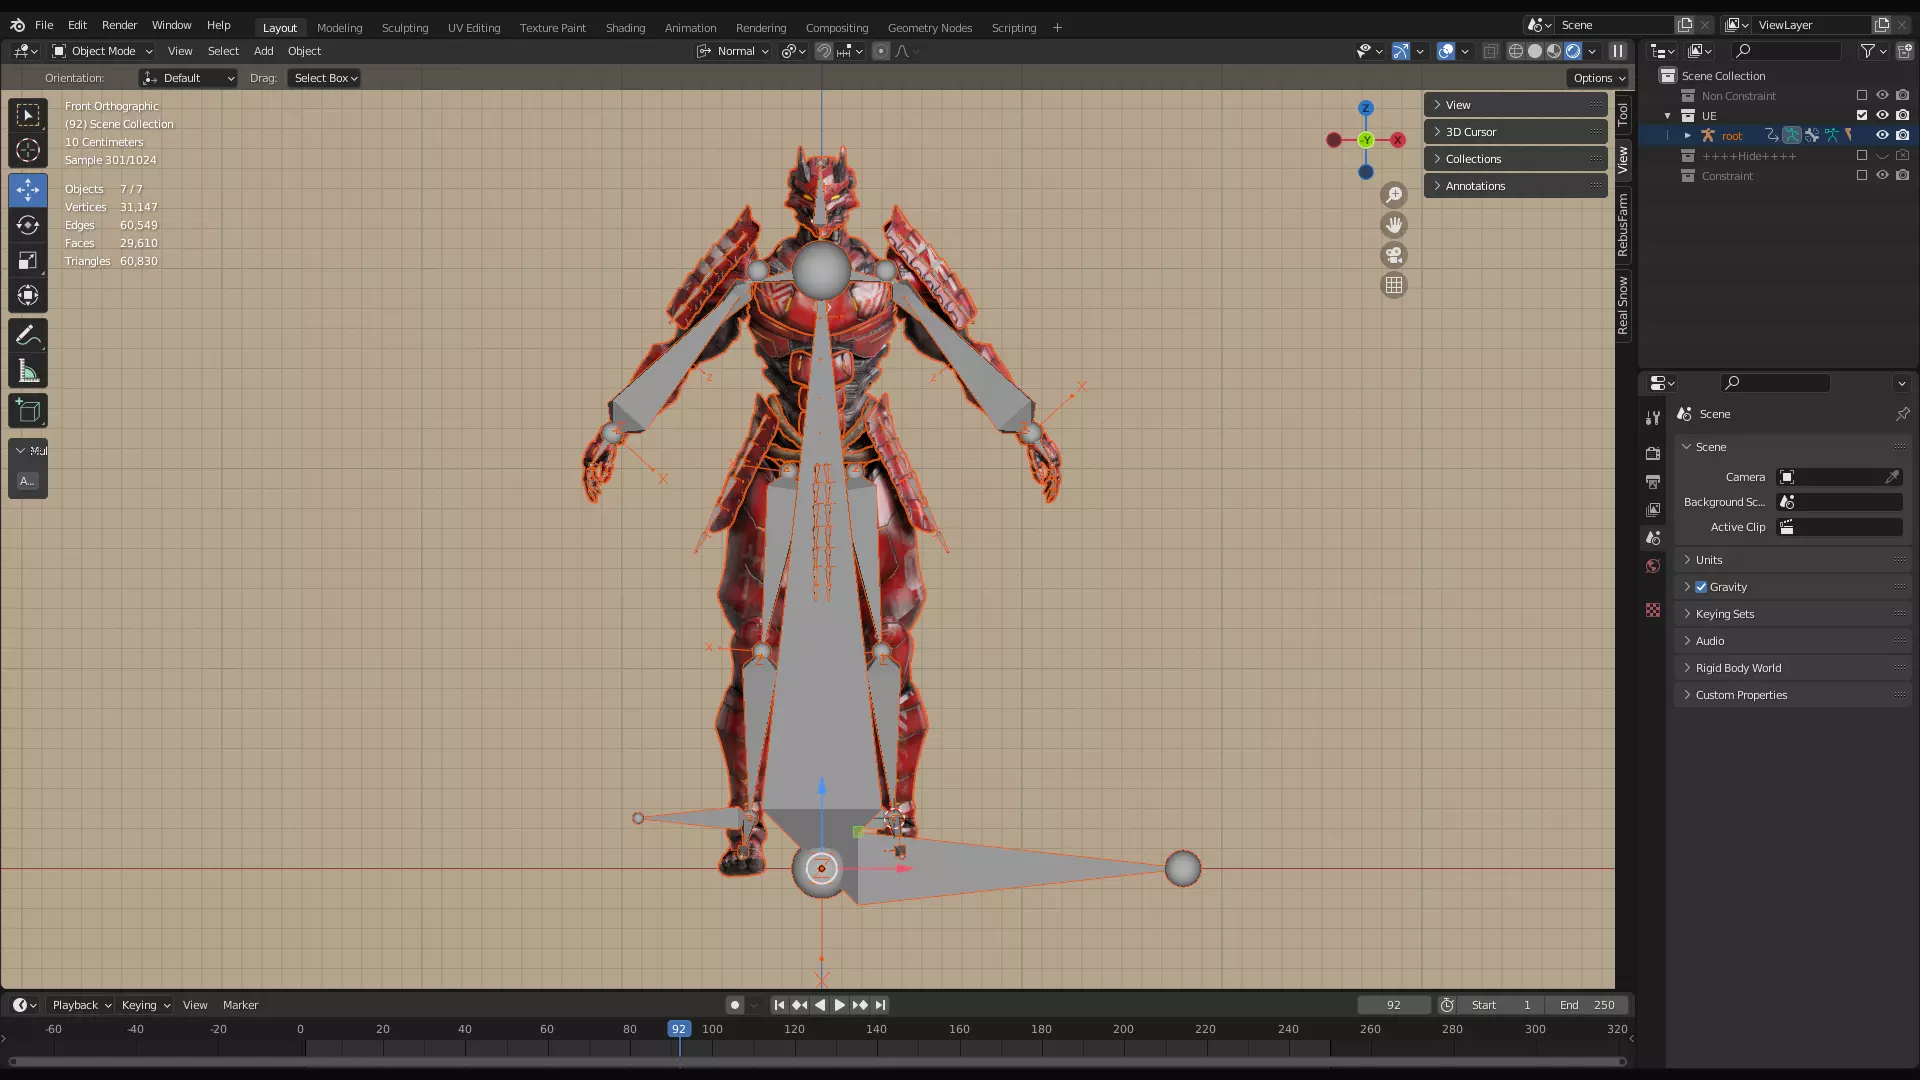
Task: Open Drag Select Box dropdown
Action: (x=325, y=78)
